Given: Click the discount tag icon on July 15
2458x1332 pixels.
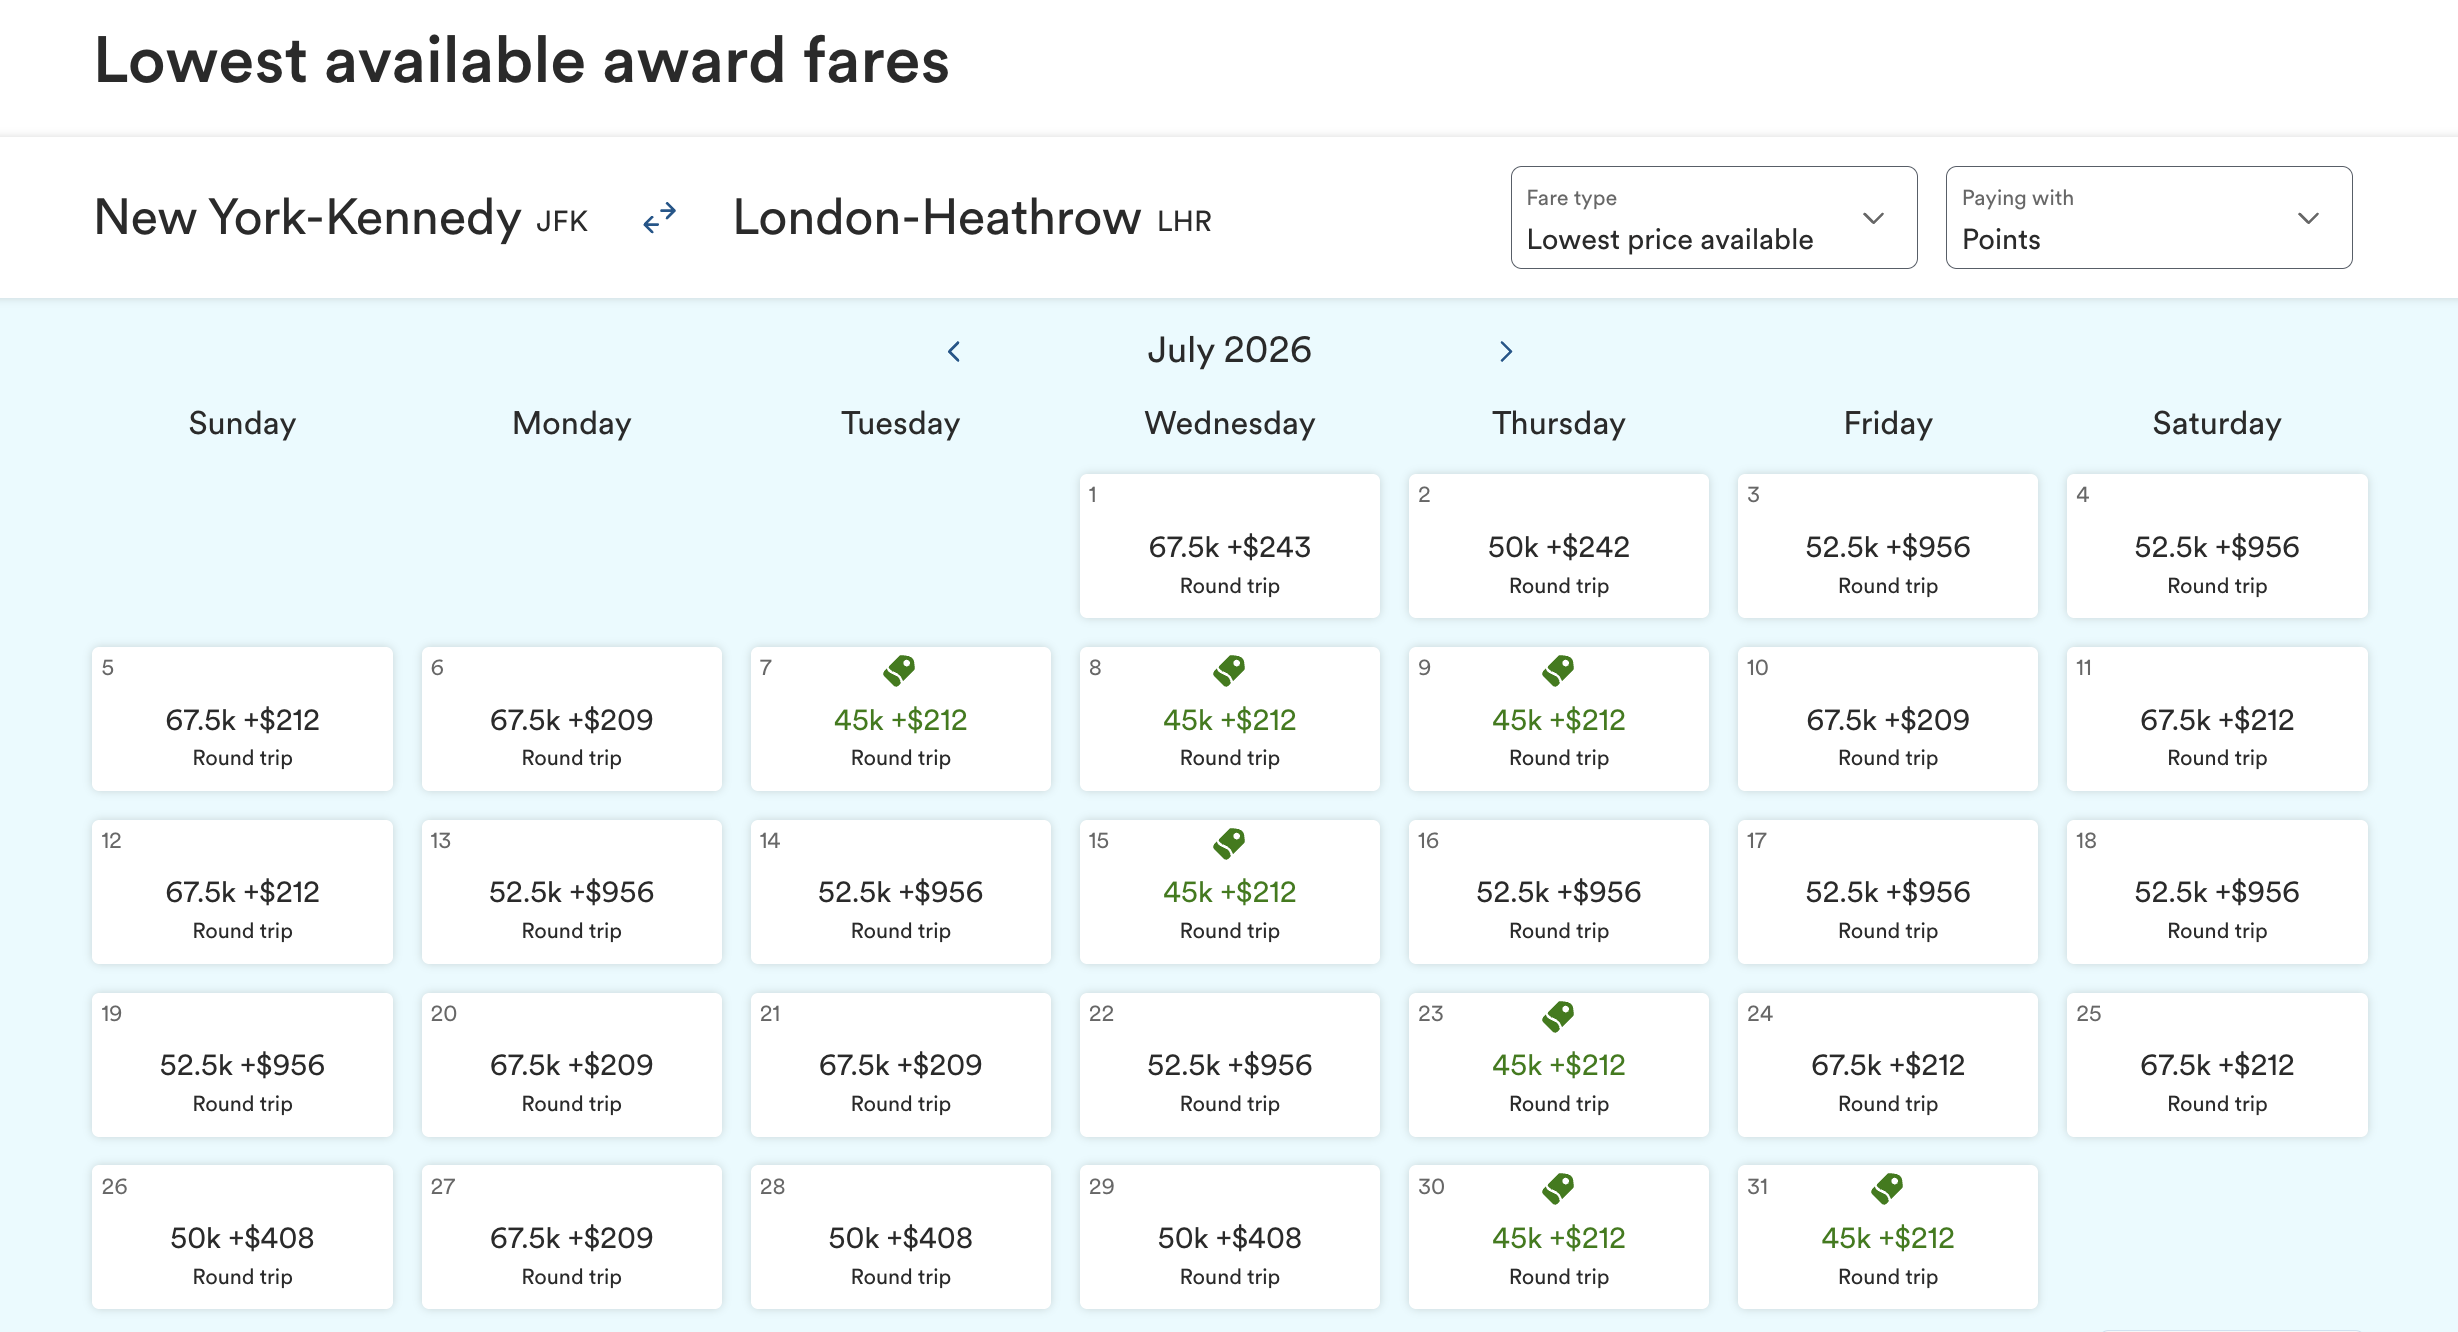Looking at the screenshot, I should [1229, 843].
